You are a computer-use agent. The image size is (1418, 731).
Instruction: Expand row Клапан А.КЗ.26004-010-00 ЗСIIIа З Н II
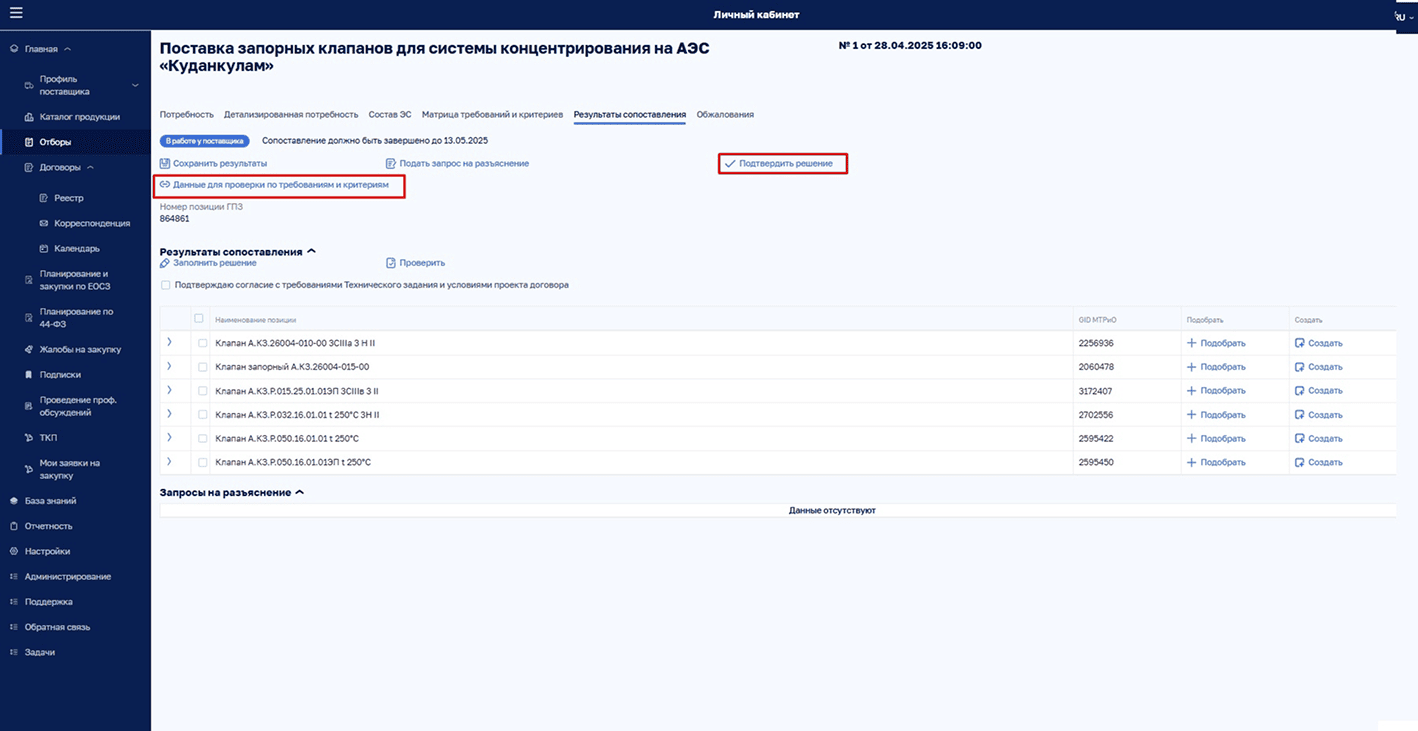click(x=169, y=342)
